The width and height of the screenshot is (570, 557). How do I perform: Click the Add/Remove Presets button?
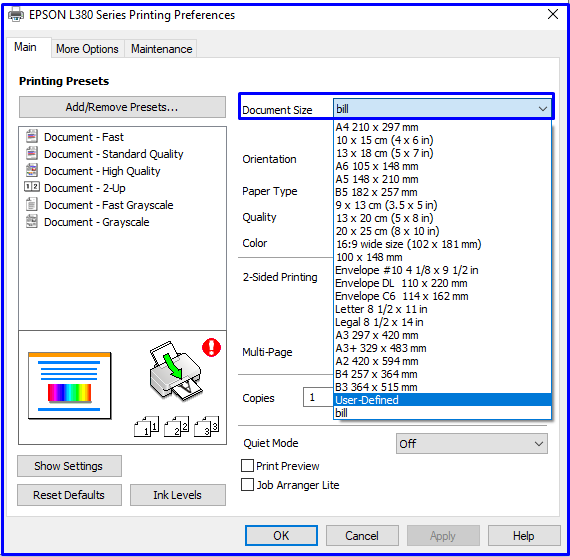(122, 107)
